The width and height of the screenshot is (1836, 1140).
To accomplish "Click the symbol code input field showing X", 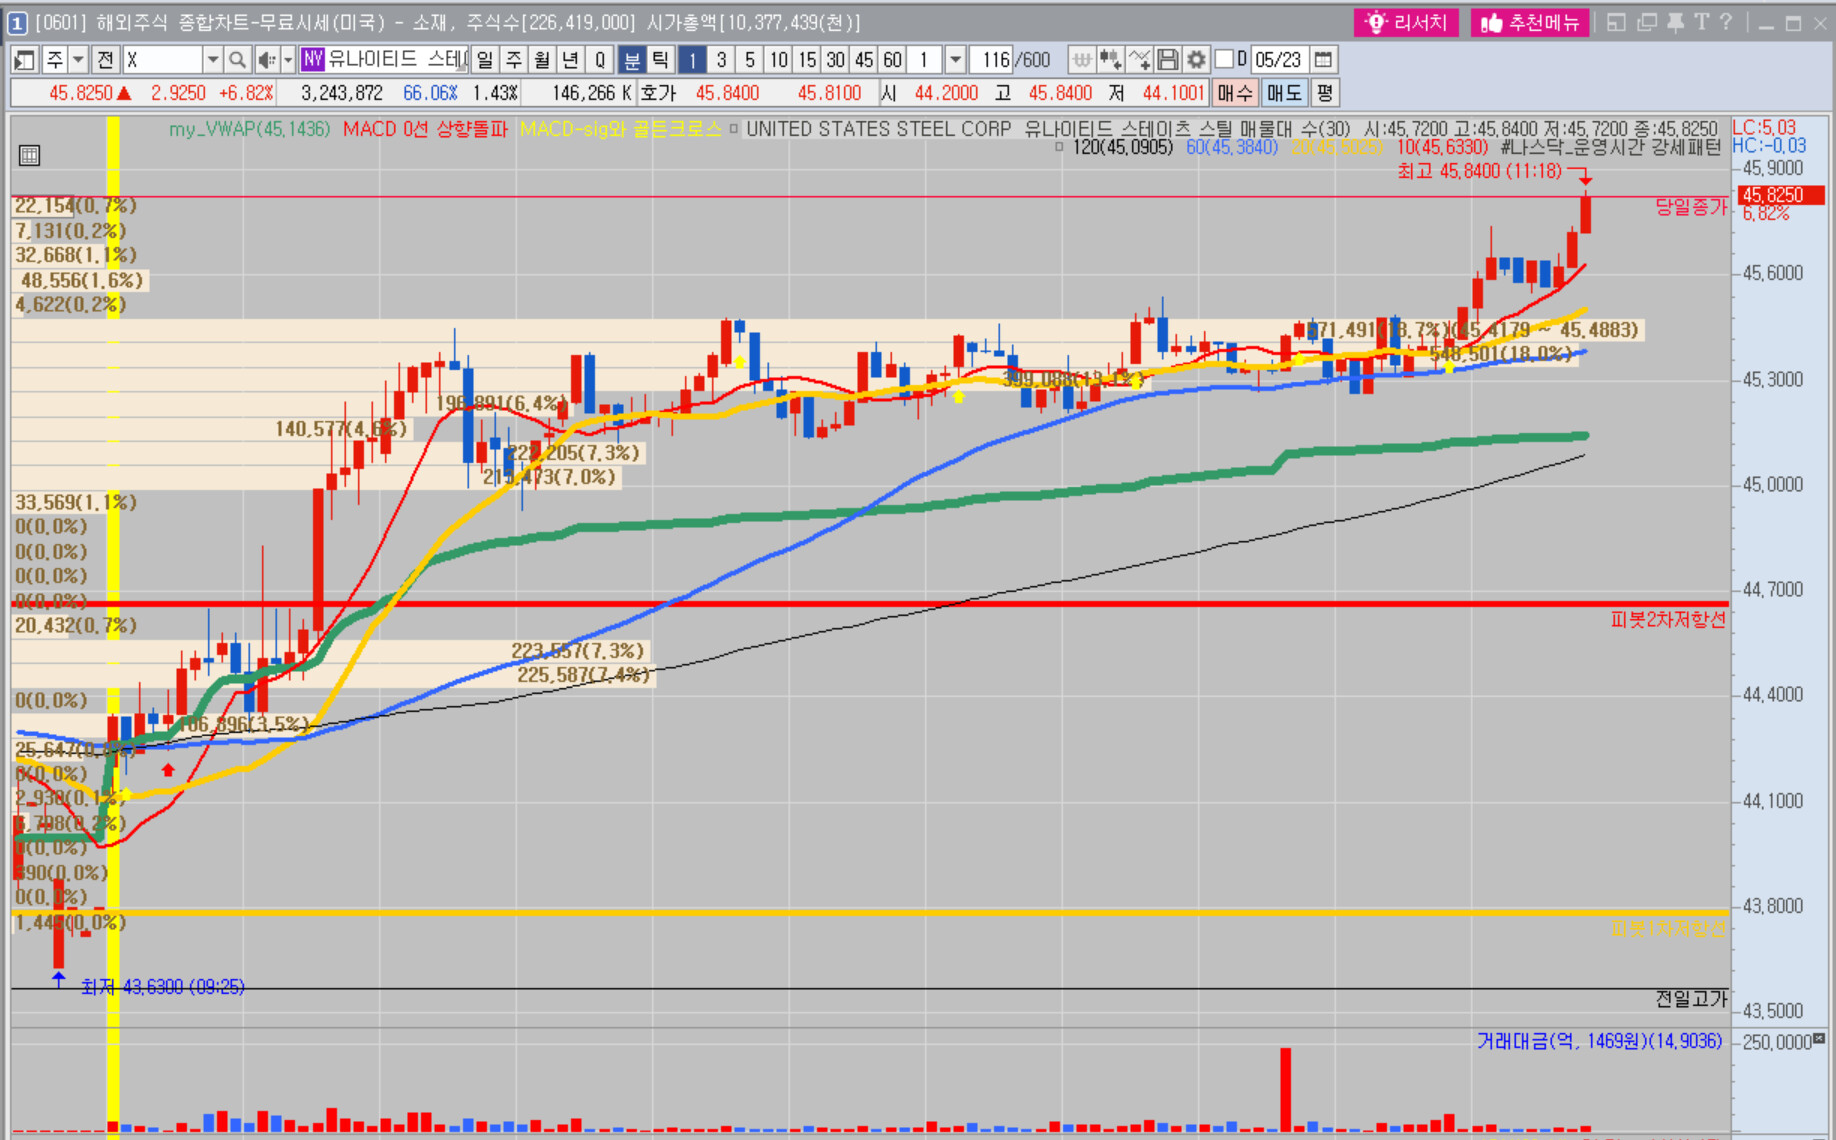I will [163, 60].
